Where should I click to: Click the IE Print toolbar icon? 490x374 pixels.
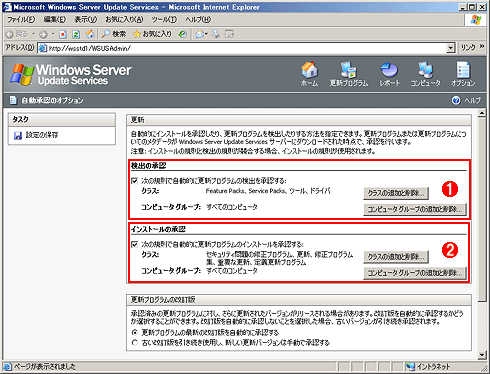pyautogui.click(x=216, y=34)
